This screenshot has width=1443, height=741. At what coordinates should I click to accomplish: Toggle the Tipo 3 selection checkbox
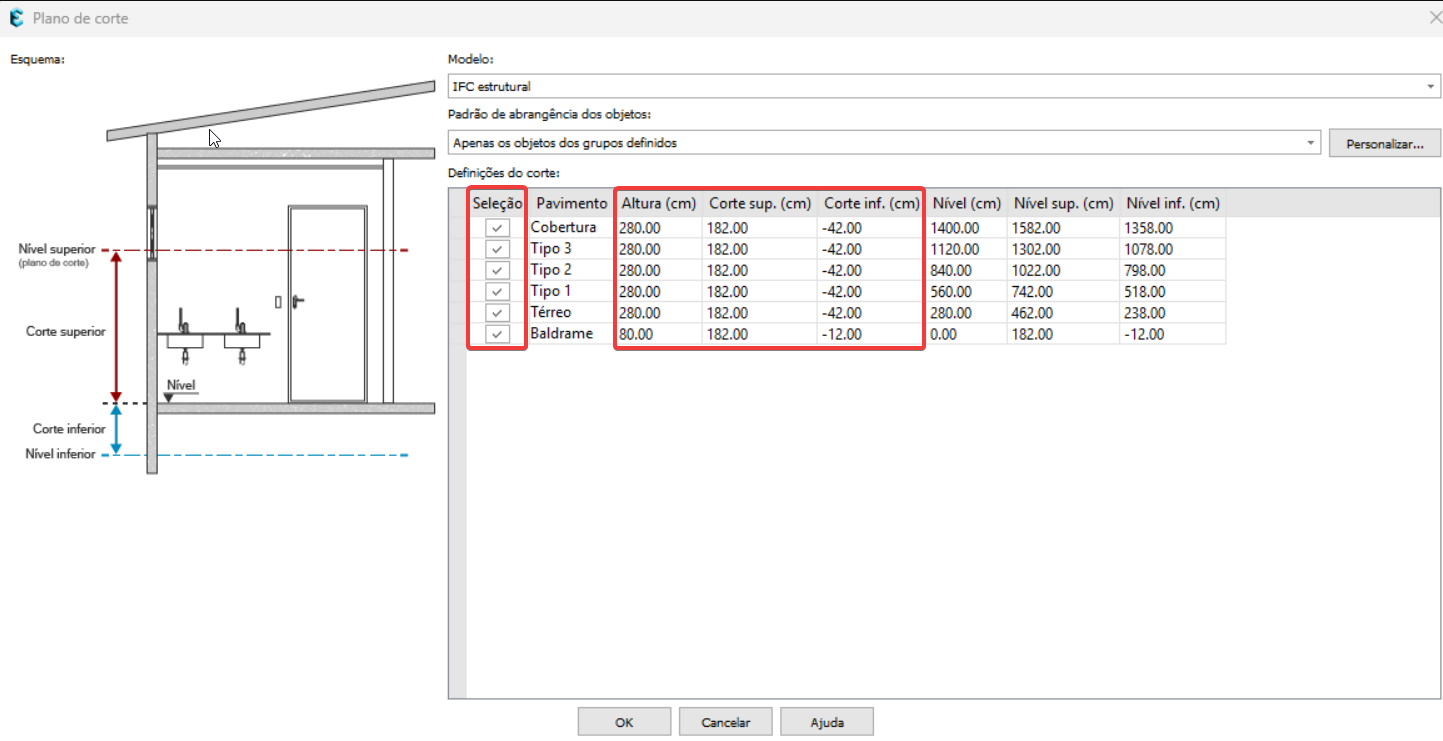[x=497, y=249]
